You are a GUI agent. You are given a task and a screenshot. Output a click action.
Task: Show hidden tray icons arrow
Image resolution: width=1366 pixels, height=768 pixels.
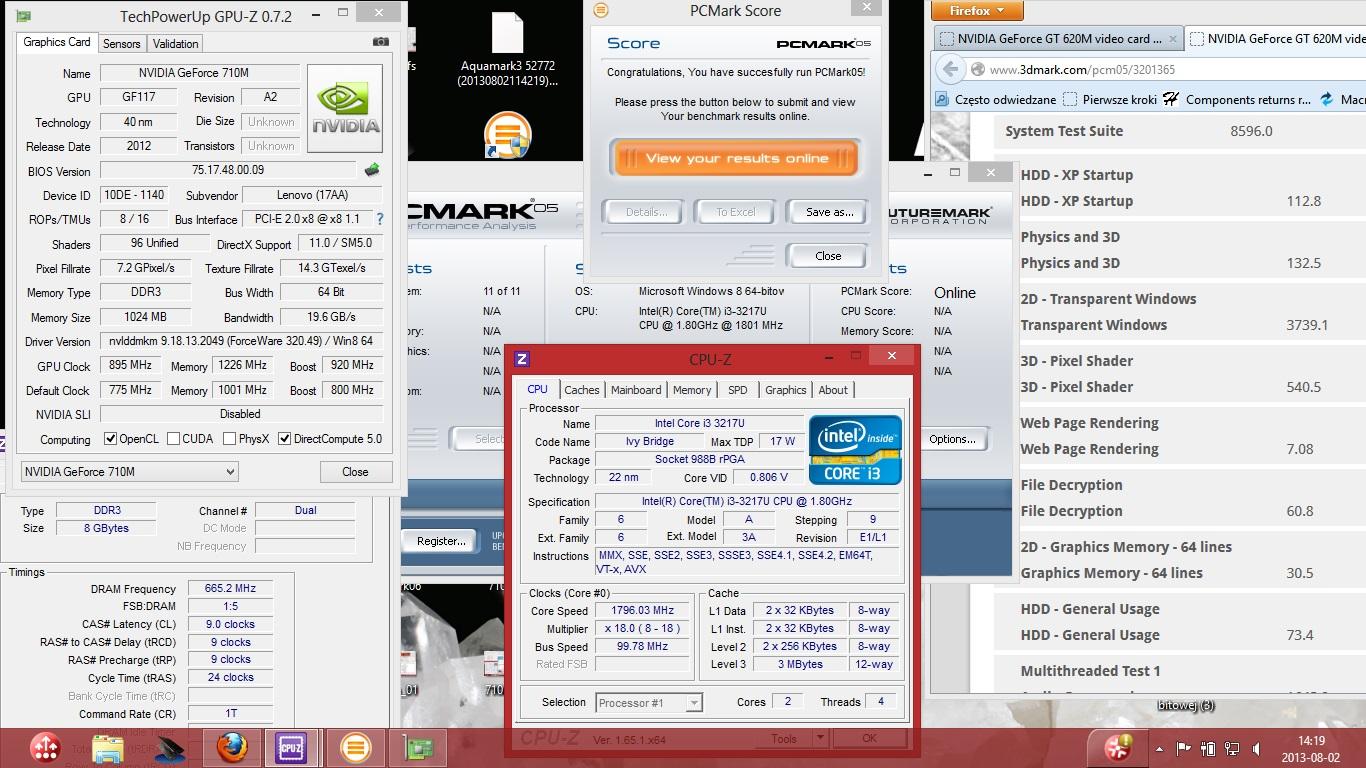1160,748
